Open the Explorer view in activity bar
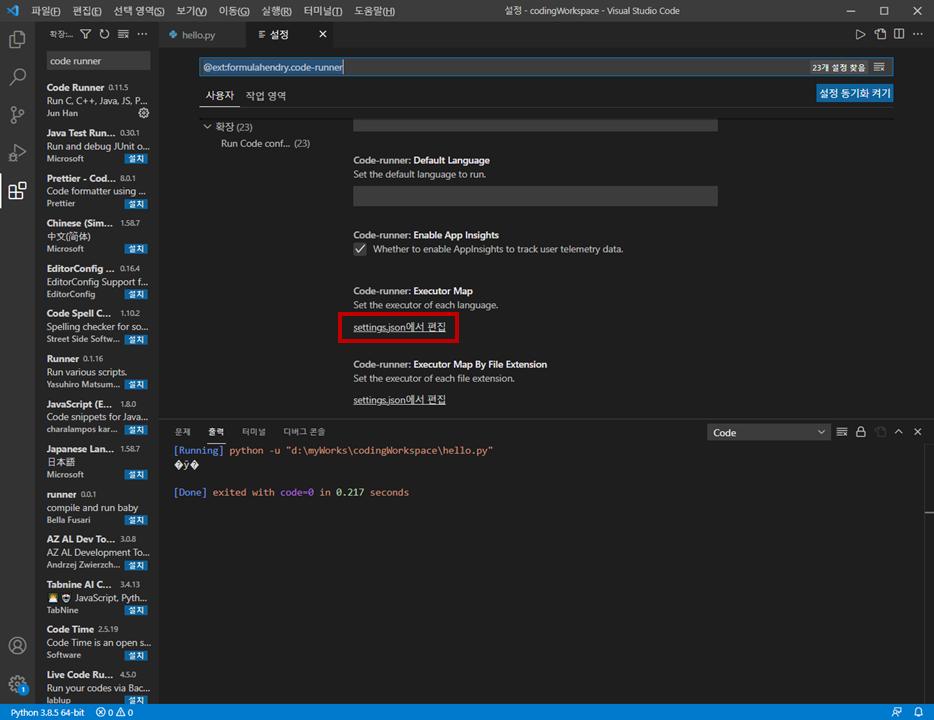This screenshot has height=720, width=934. tap(17, 39)
